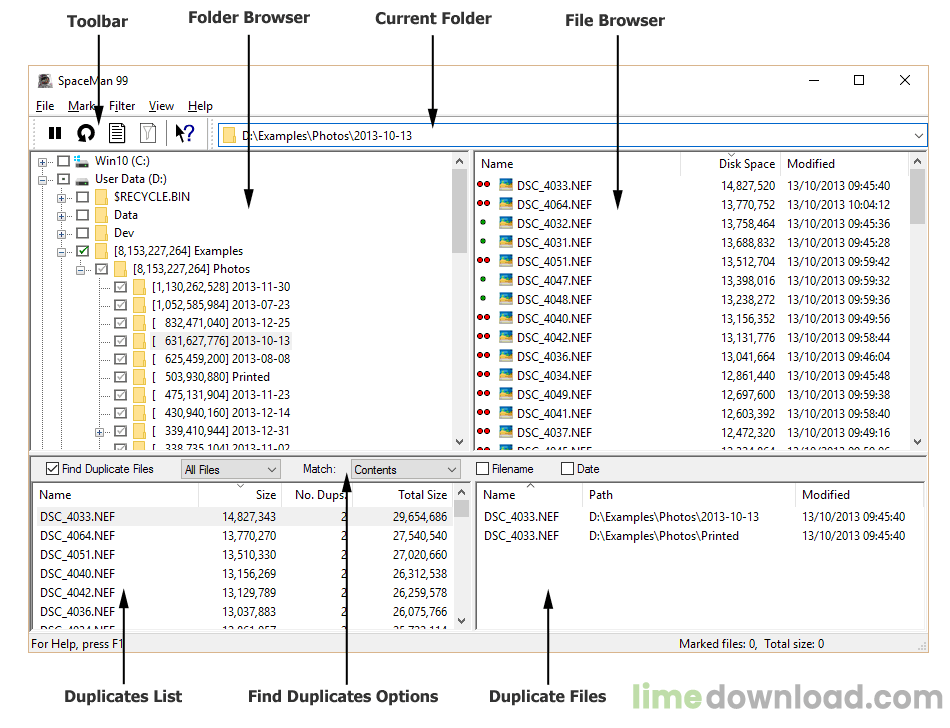950x728 pixels.
Task: Click the folder icon in the current folder box
Action: (229, 135)
